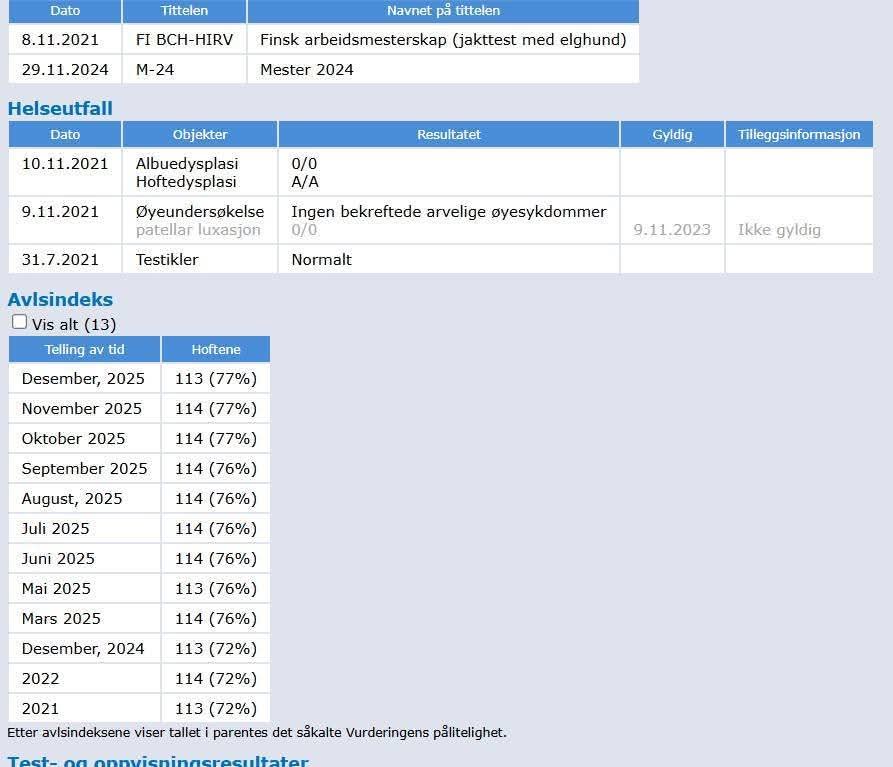893x767 pixels.
Task: Click the 'Normalt' result
Action: click(x=321, y=260)
